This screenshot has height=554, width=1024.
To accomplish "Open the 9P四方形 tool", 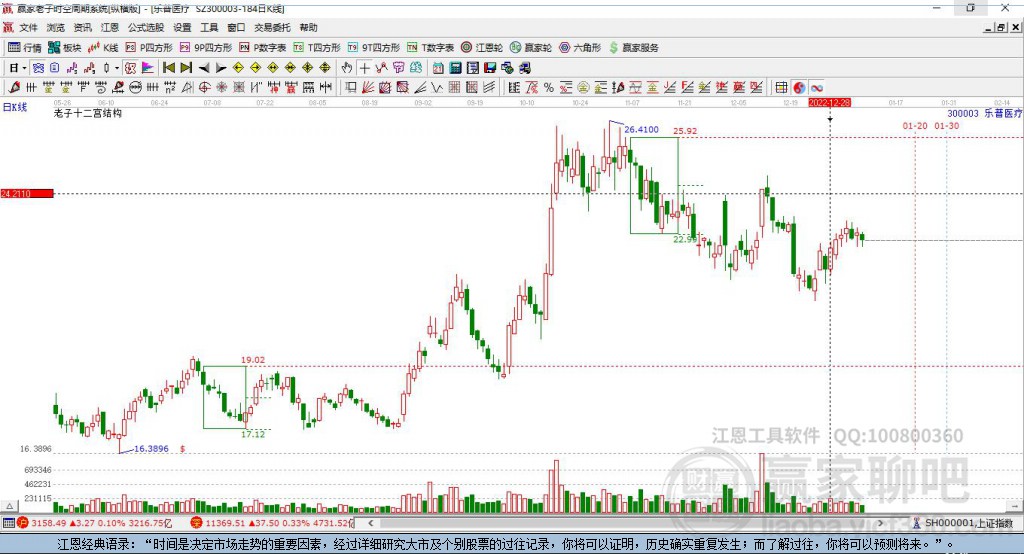I will [206, 48].
